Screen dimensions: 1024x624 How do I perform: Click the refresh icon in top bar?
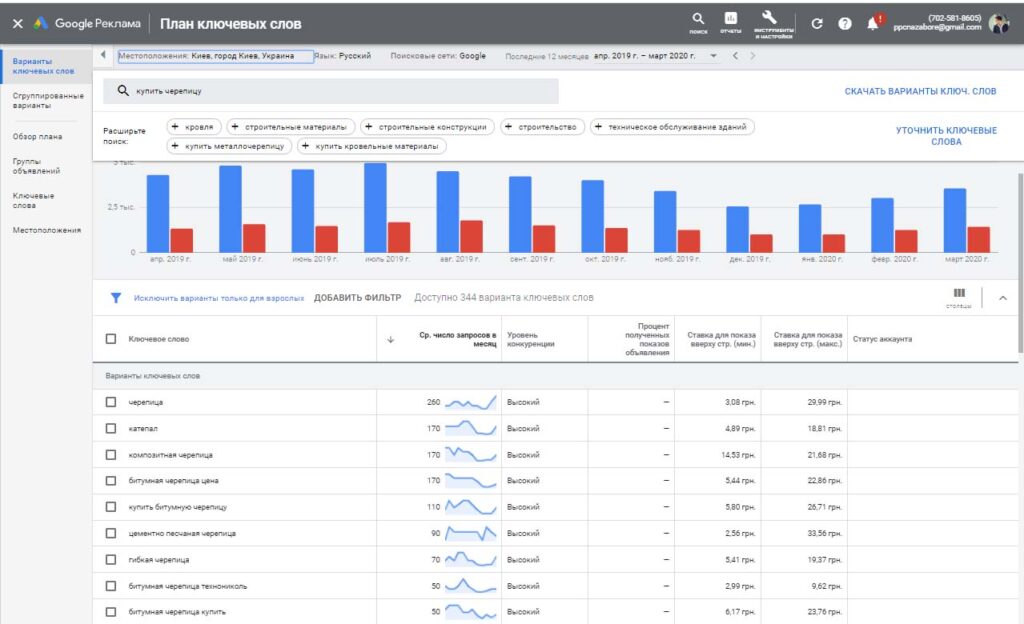(x=817, y=23)
